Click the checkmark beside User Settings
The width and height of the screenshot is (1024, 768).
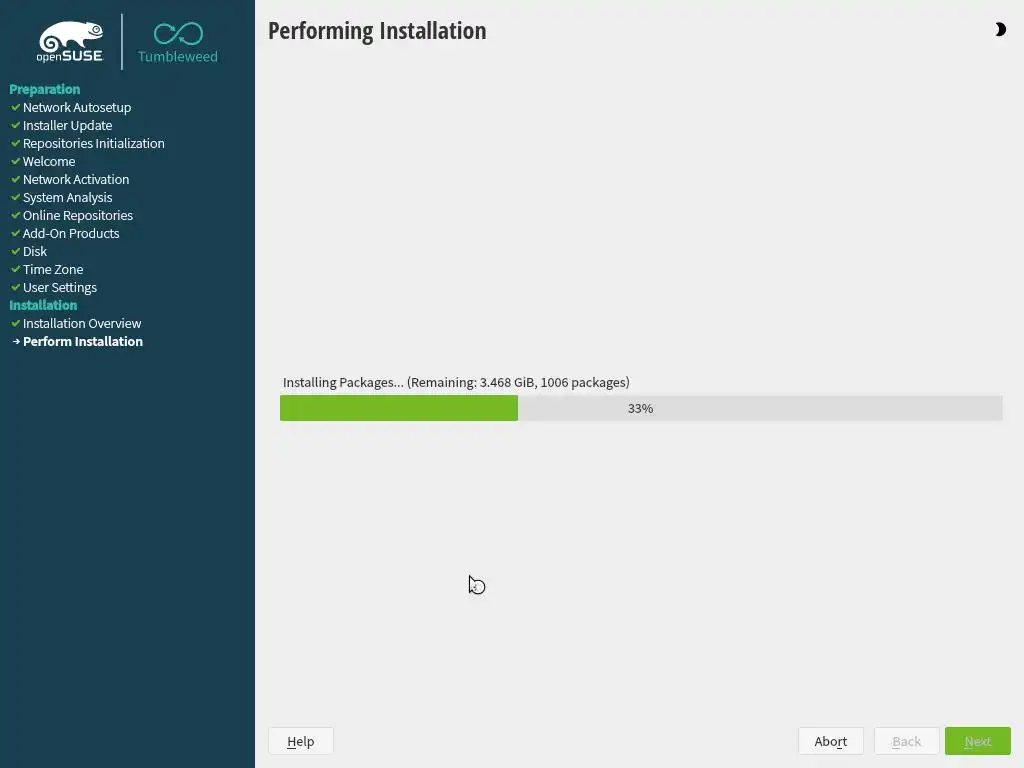(x=16, y=287)
